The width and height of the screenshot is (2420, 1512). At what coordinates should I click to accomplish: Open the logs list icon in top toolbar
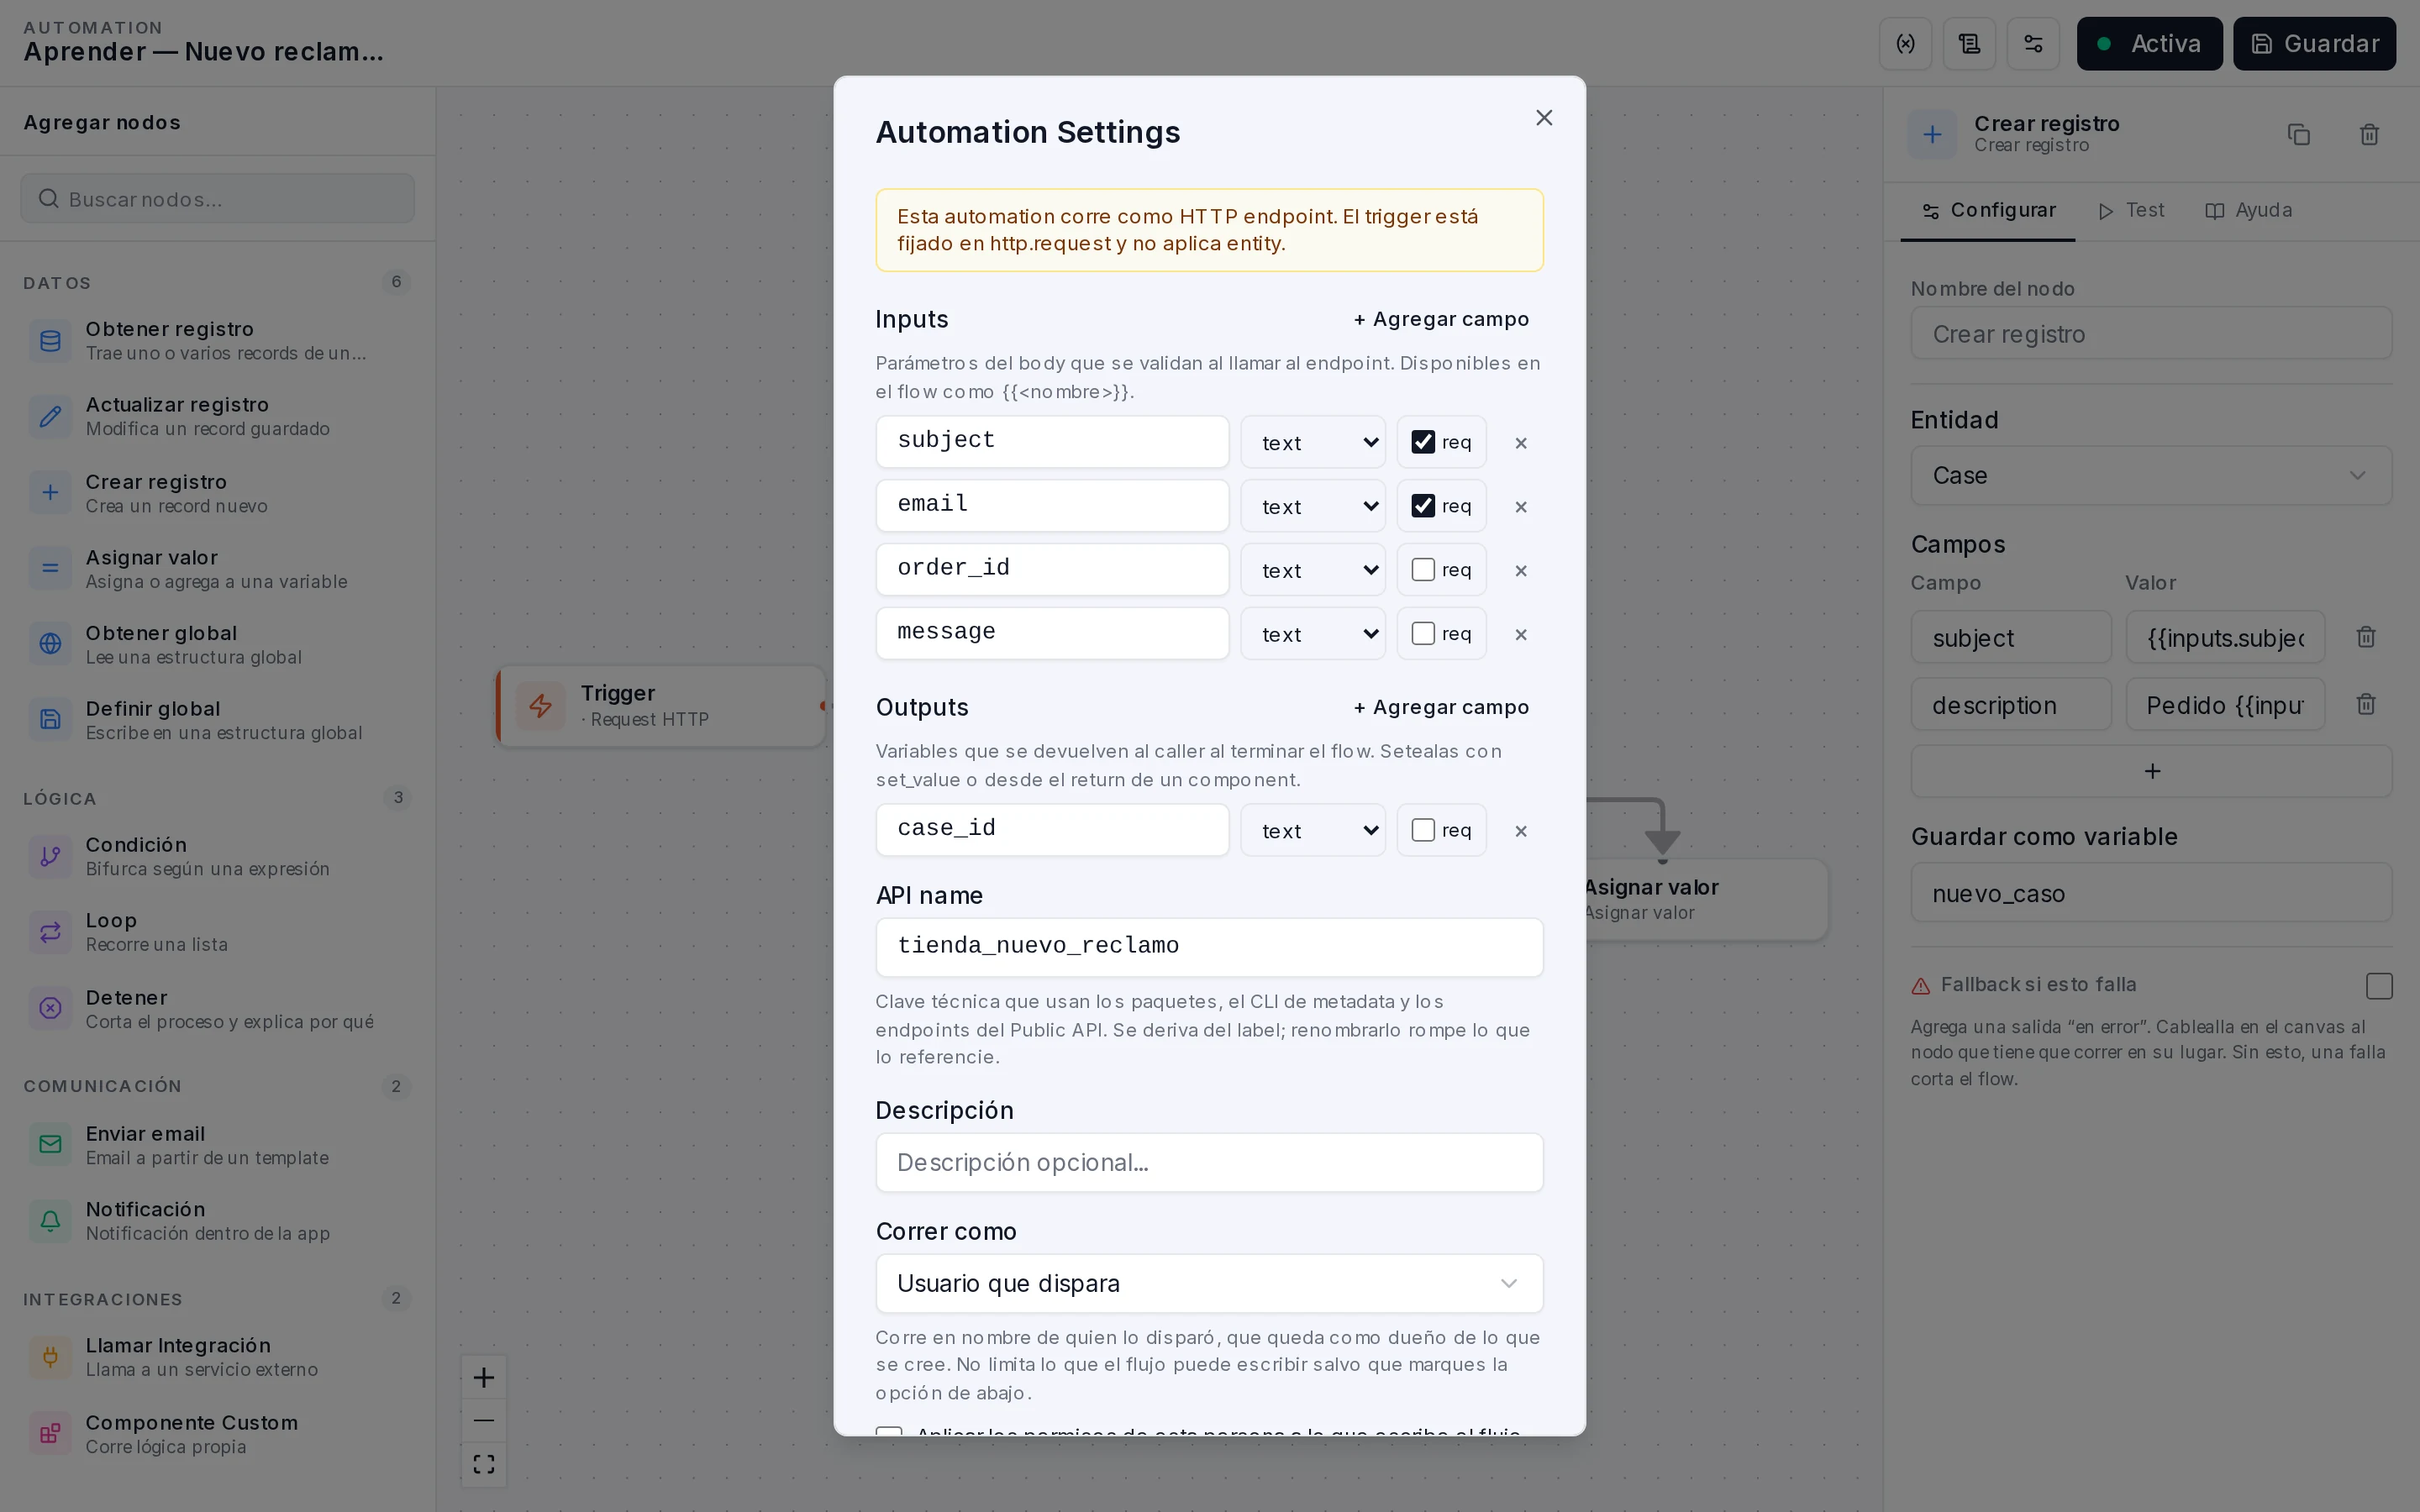pyautogui.click(x=1969, y=44)
